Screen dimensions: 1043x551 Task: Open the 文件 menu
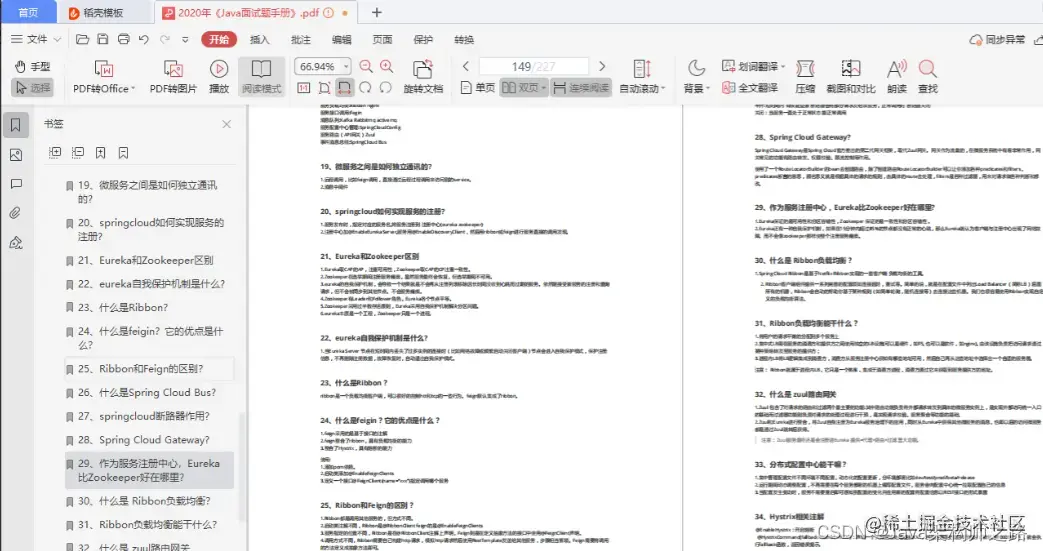36,39
